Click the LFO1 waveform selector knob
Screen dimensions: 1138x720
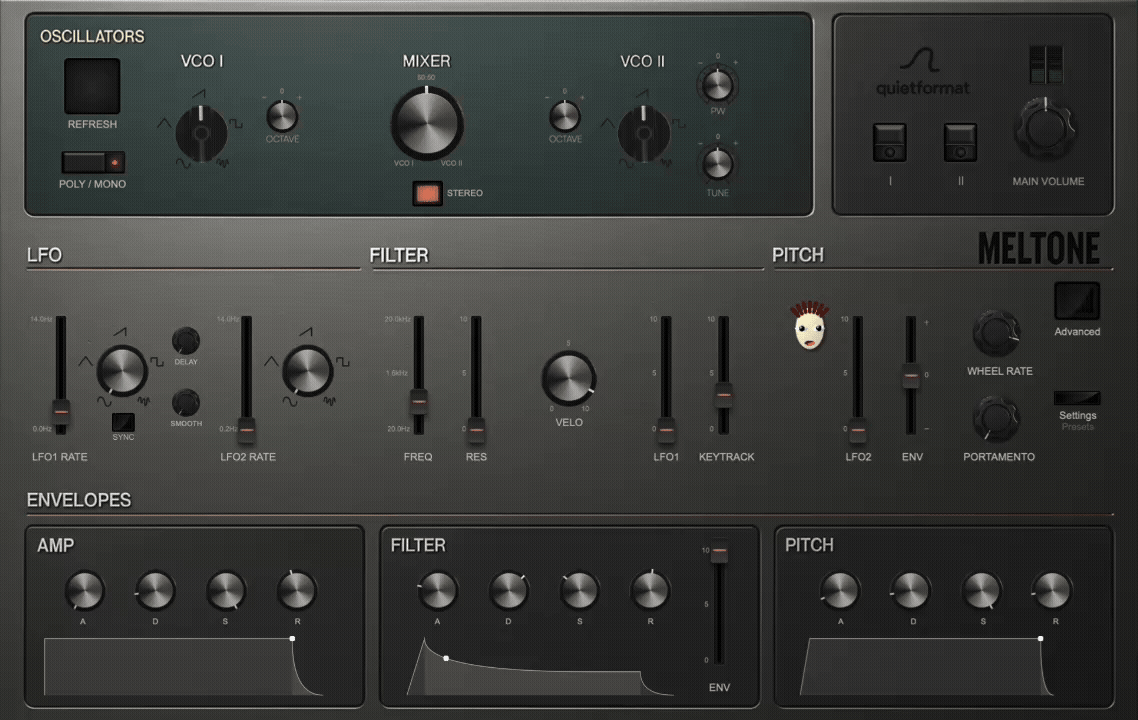tap(122, 370)
